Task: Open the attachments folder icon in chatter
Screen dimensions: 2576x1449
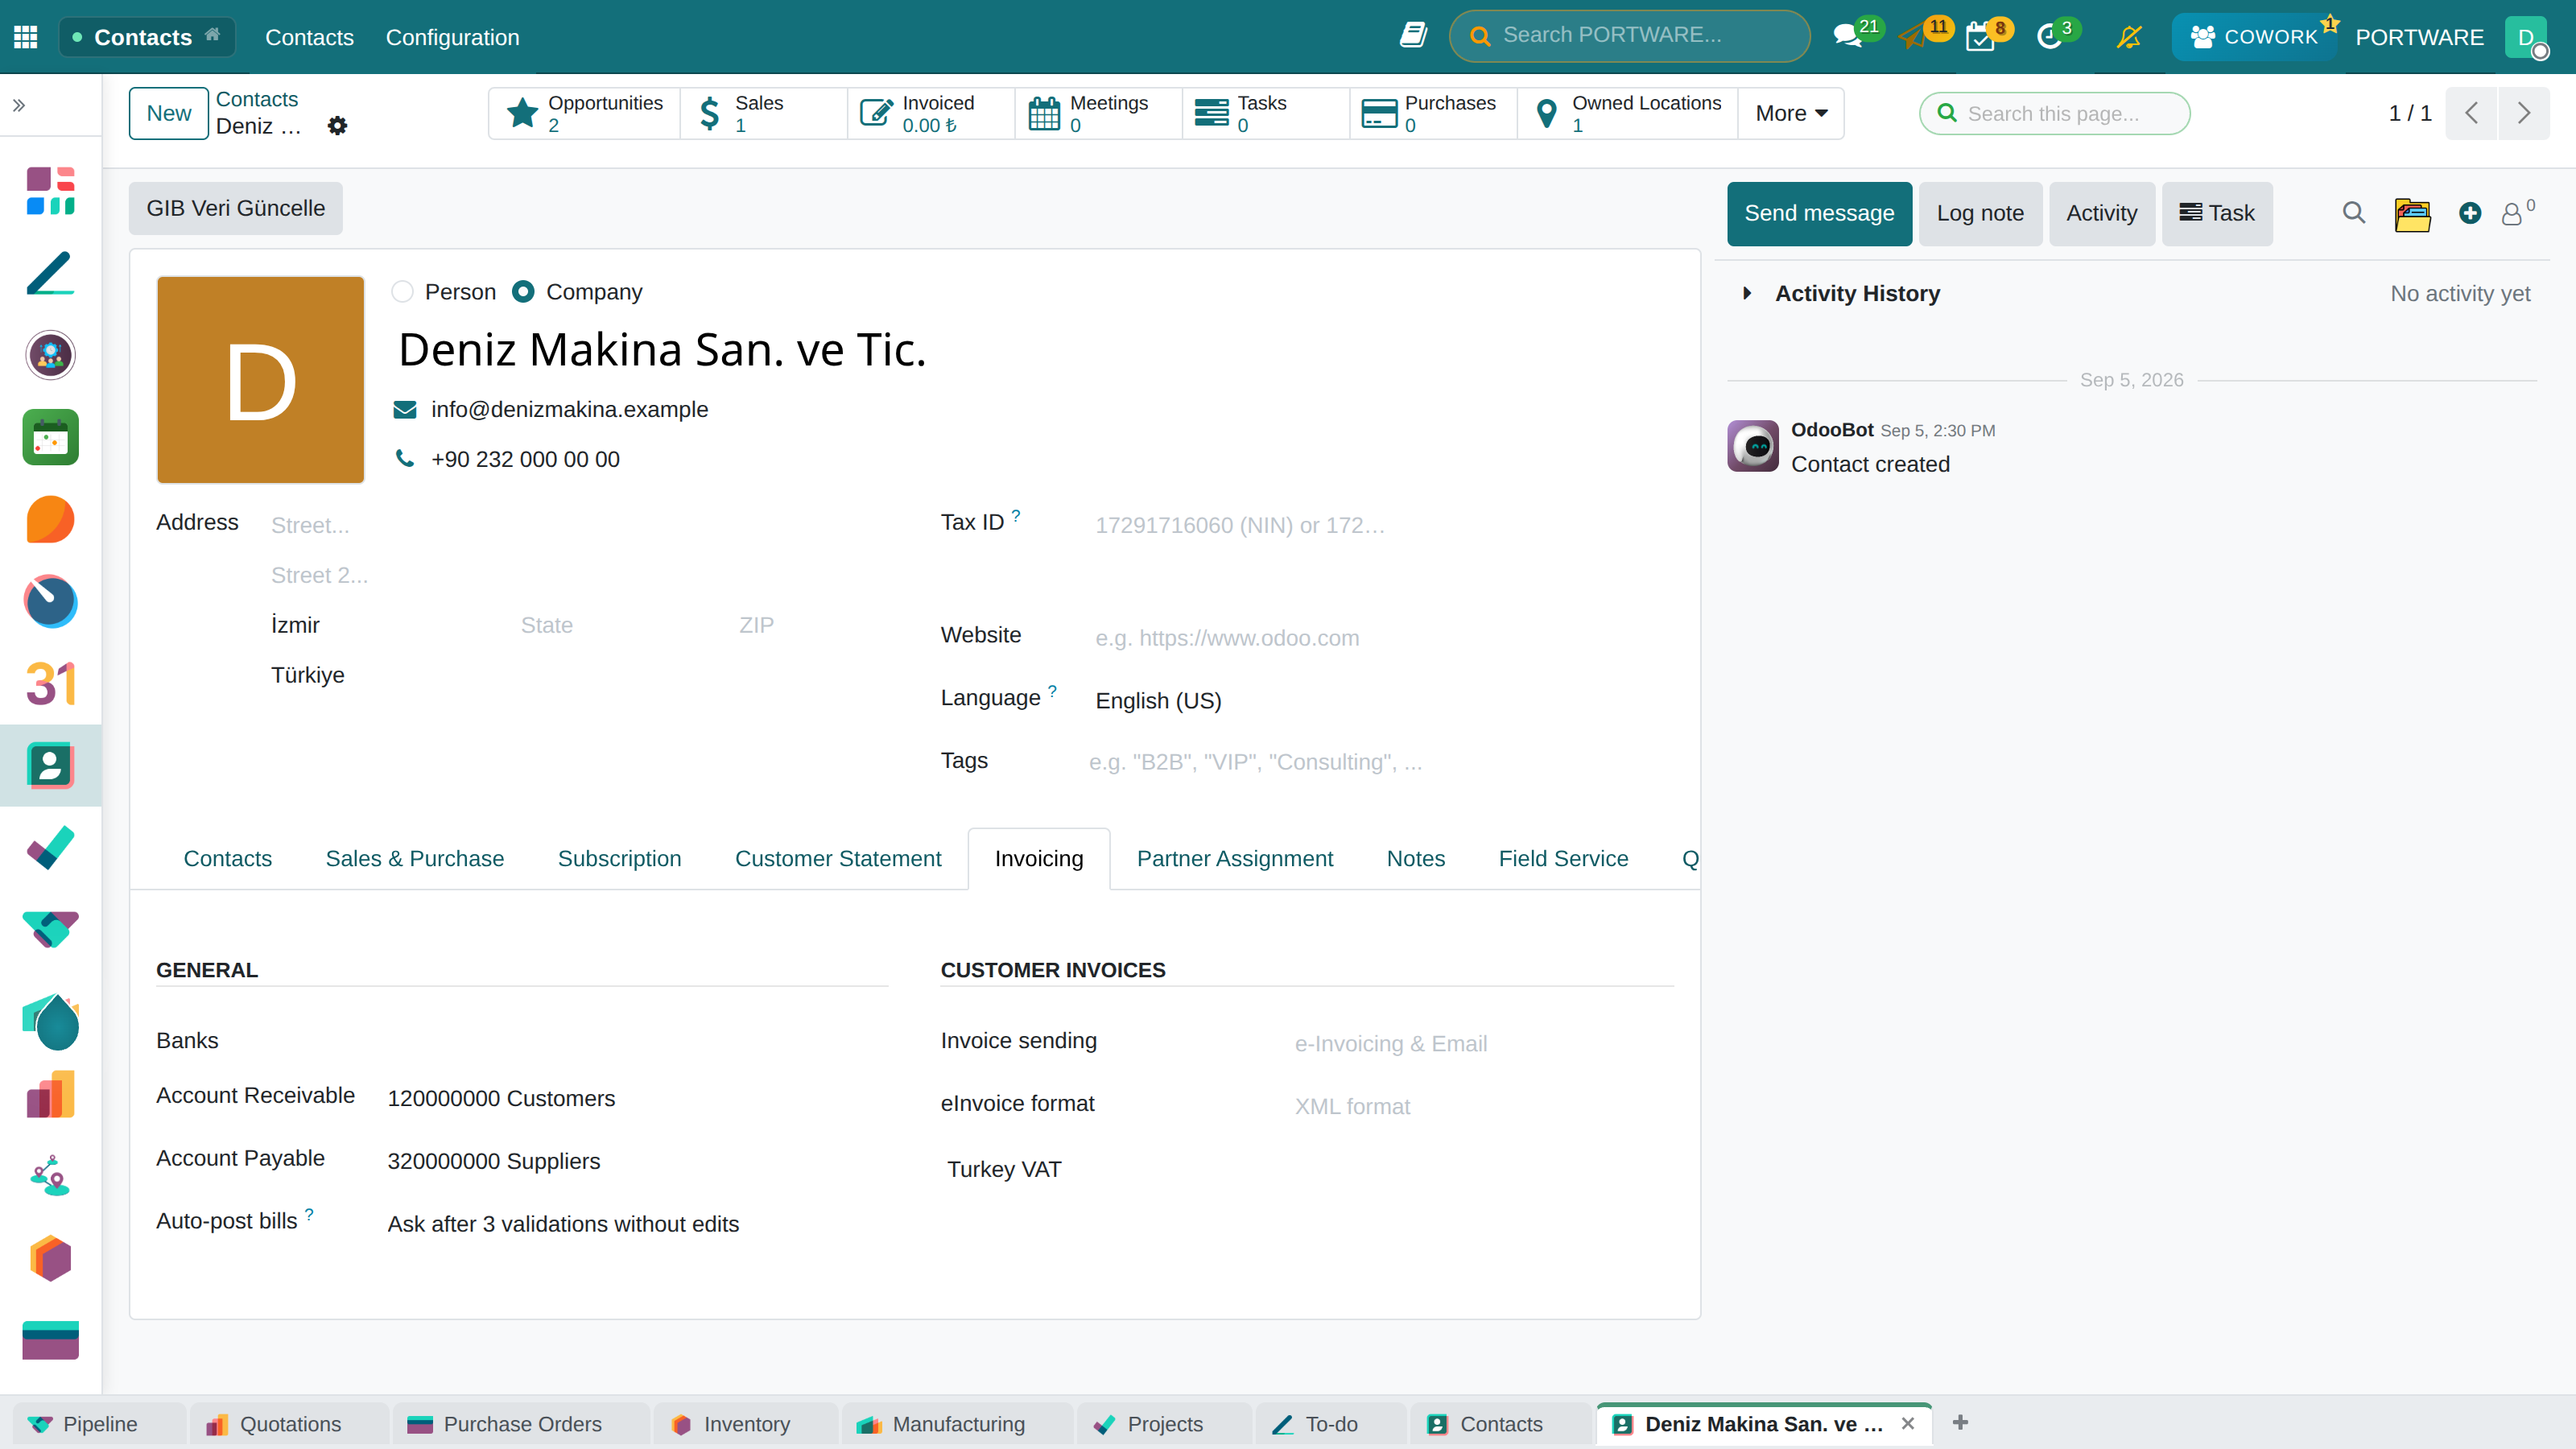Action: point(2412,214)
